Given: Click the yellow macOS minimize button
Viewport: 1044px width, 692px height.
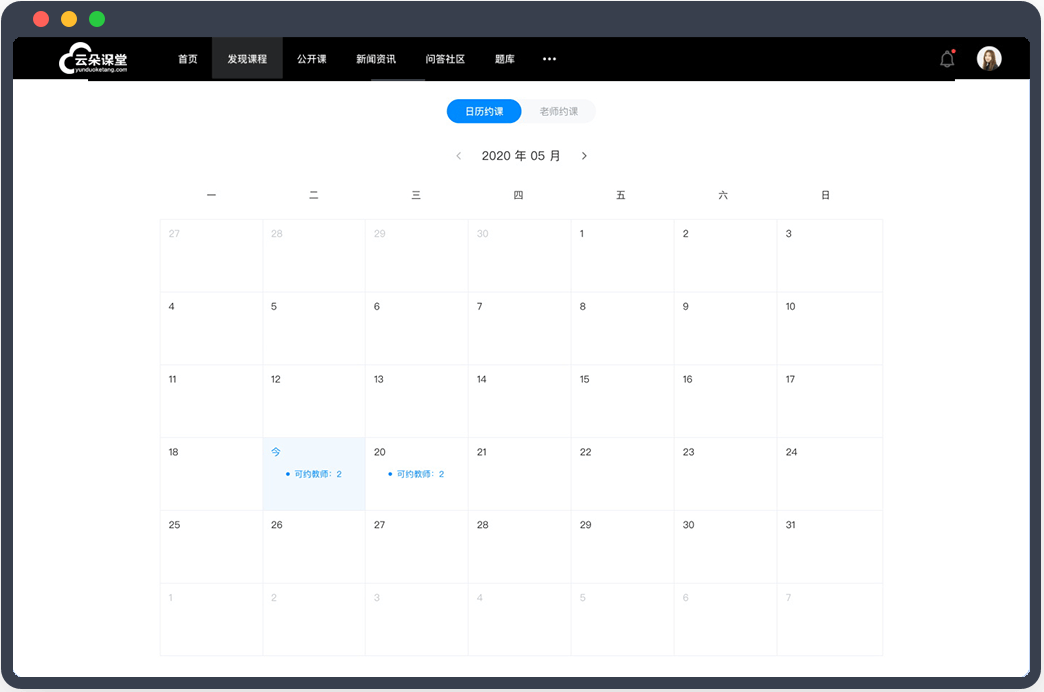Looking at the screenshot, I should click(69, 19).
